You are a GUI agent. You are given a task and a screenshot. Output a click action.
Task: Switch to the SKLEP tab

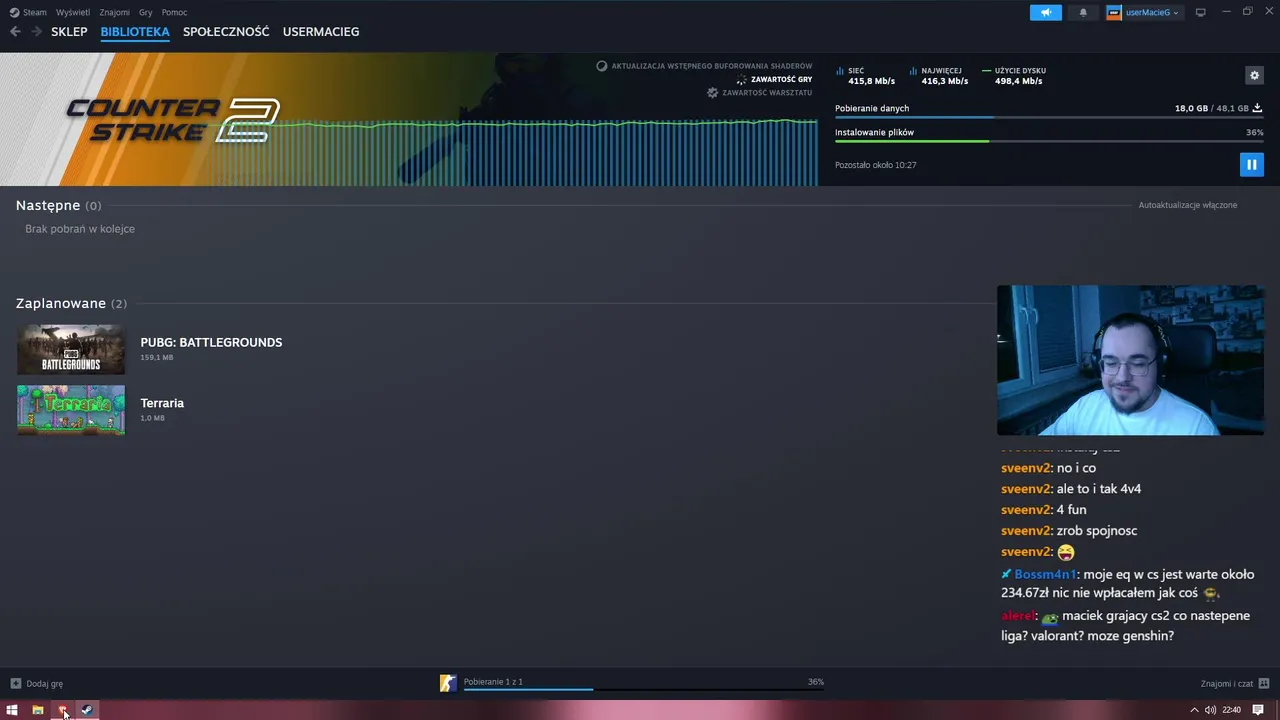pyautogui.click(x=69, y=32)
